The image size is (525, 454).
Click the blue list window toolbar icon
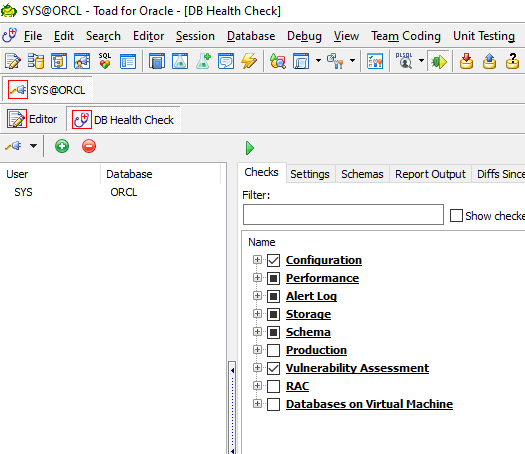click(128, 61)
